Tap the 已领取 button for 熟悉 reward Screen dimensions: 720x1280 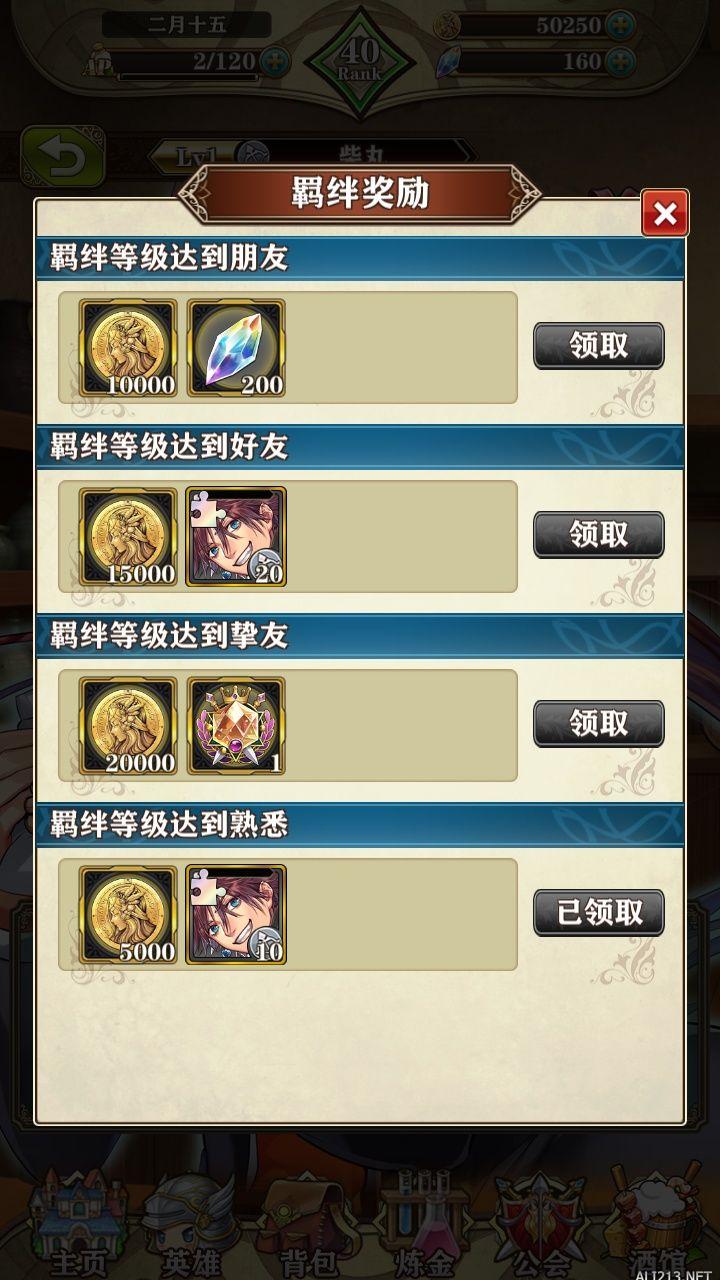(x=598, y=913)
